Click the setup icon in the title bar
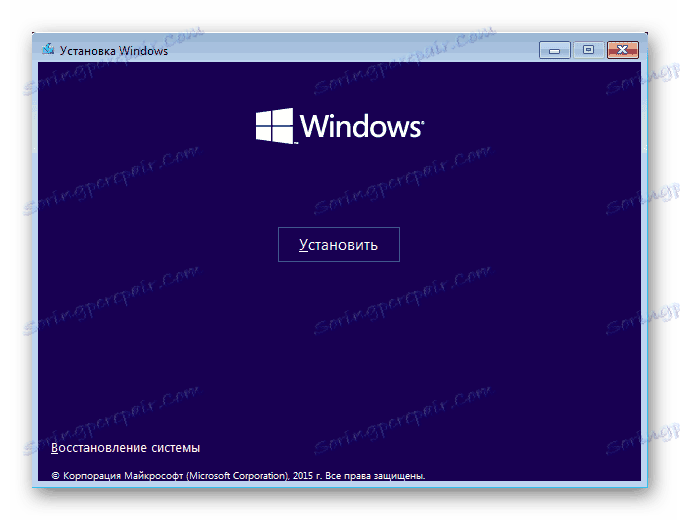The height and width of the screenshot is (520, 680). pos(48,49)
